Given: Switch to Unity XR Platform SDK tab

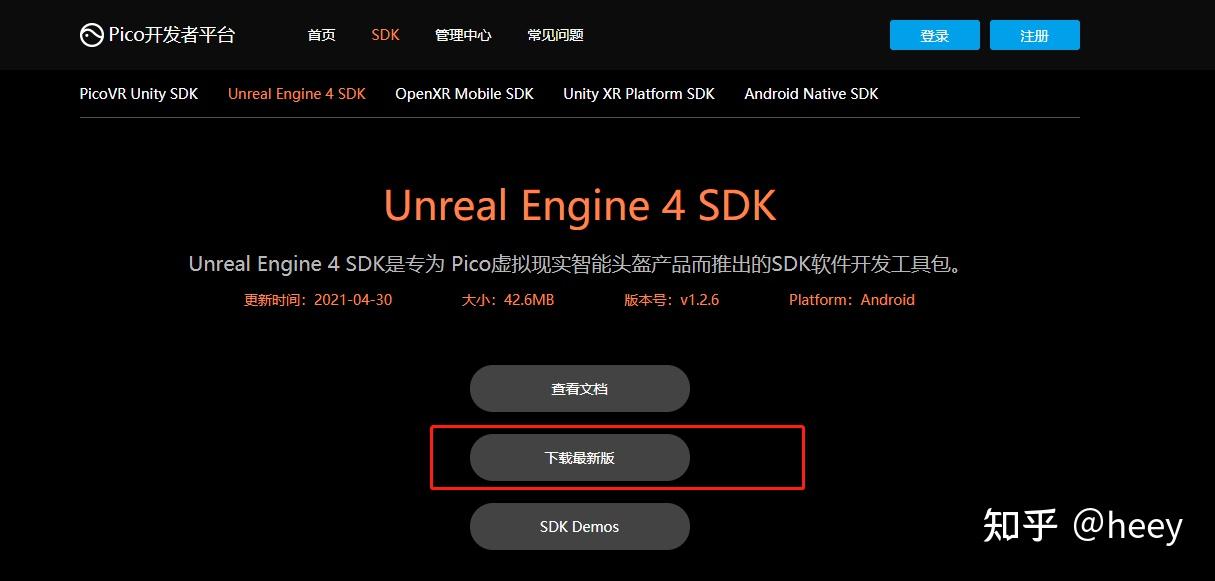Looking at the screenshot, I should pyautogui.click(x=639, y=94).
